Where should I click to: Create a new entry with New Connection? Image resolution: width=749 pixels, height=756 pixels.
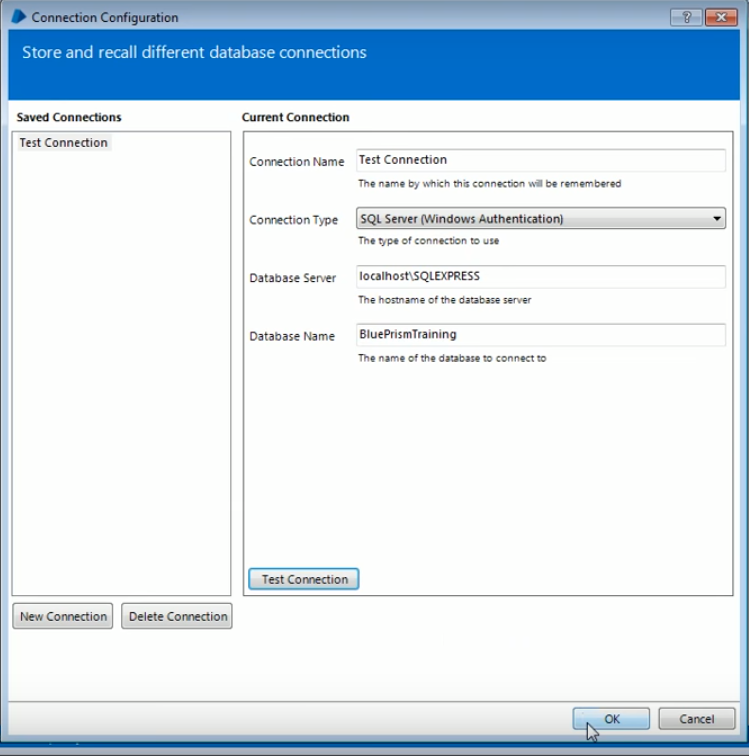63,616
